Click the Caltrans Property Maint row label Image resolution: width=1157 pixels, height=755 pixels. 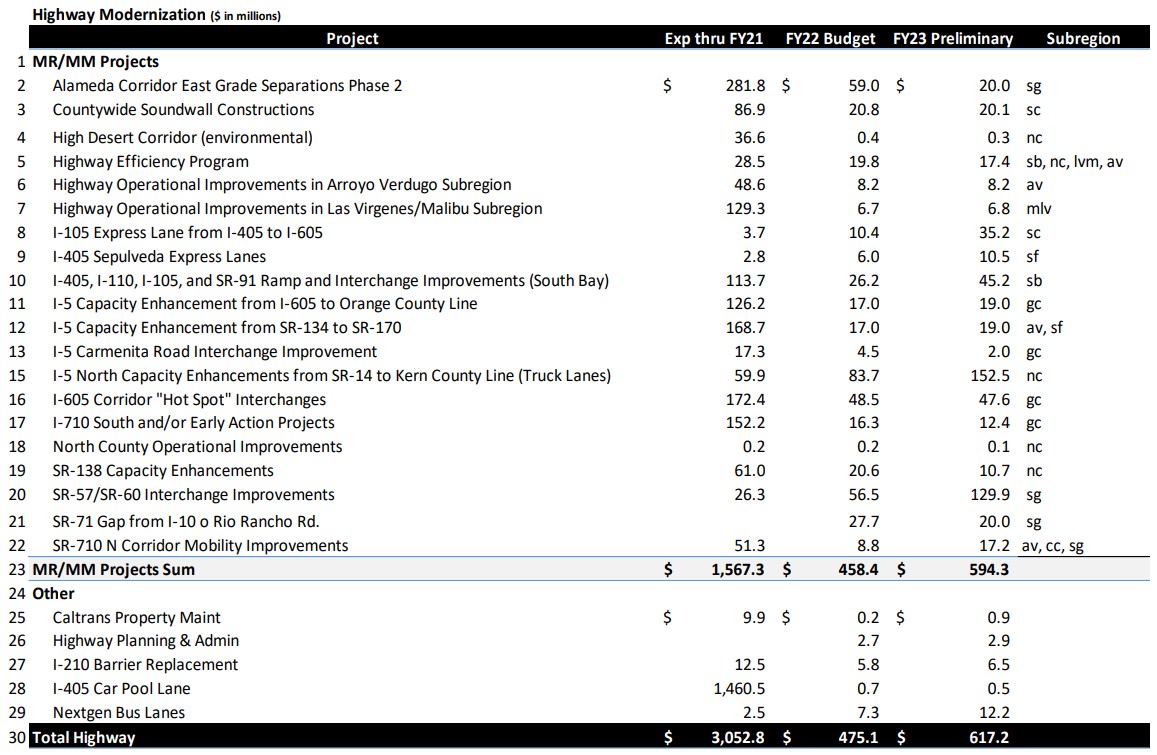(137, 618)
